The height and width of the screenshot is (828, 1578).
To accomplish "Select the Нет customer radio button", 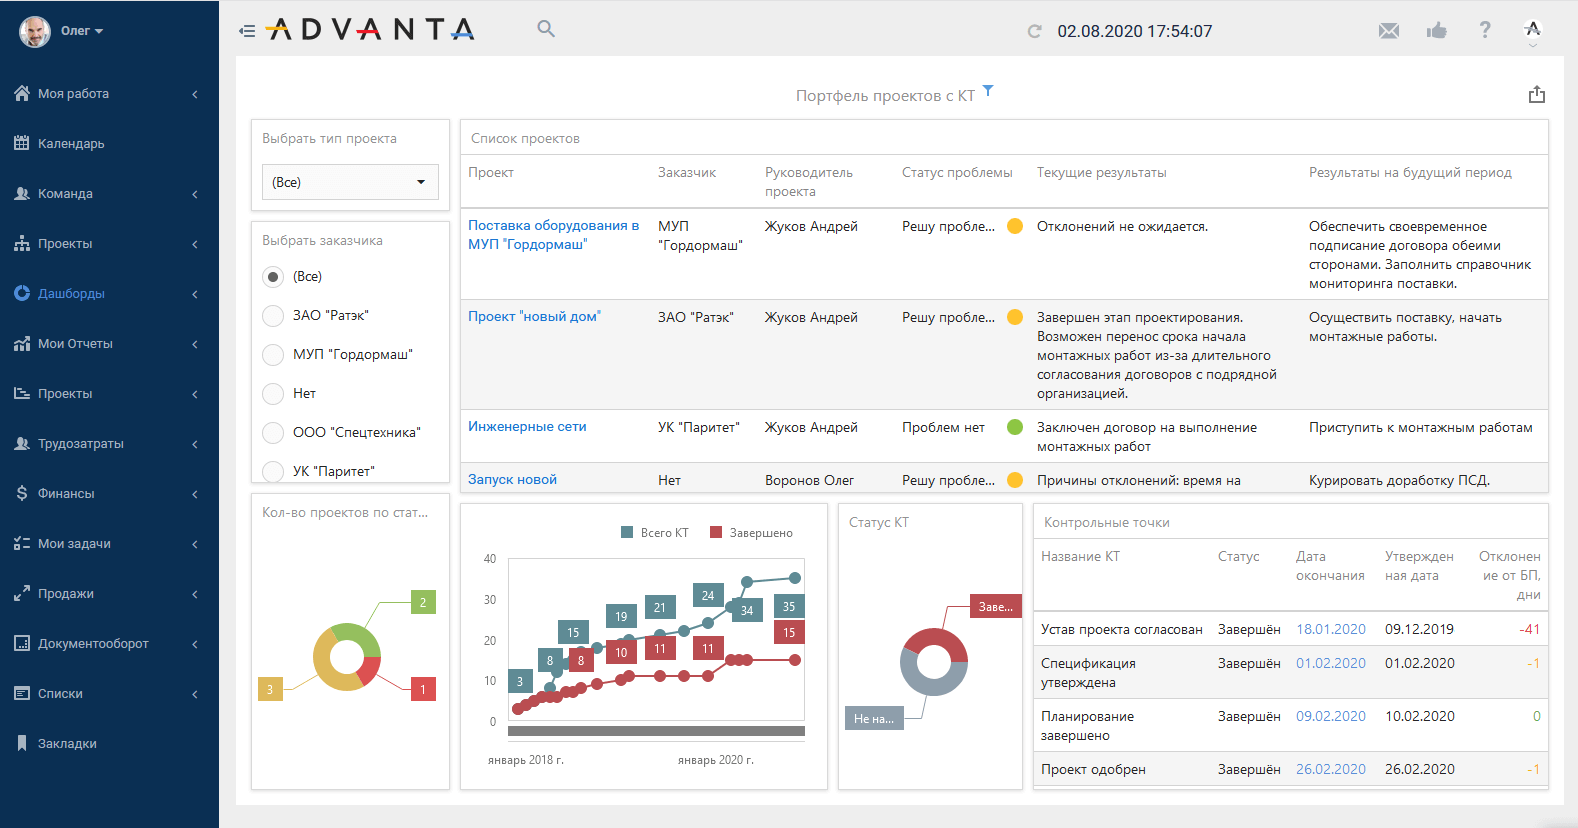I will [273, 394].
